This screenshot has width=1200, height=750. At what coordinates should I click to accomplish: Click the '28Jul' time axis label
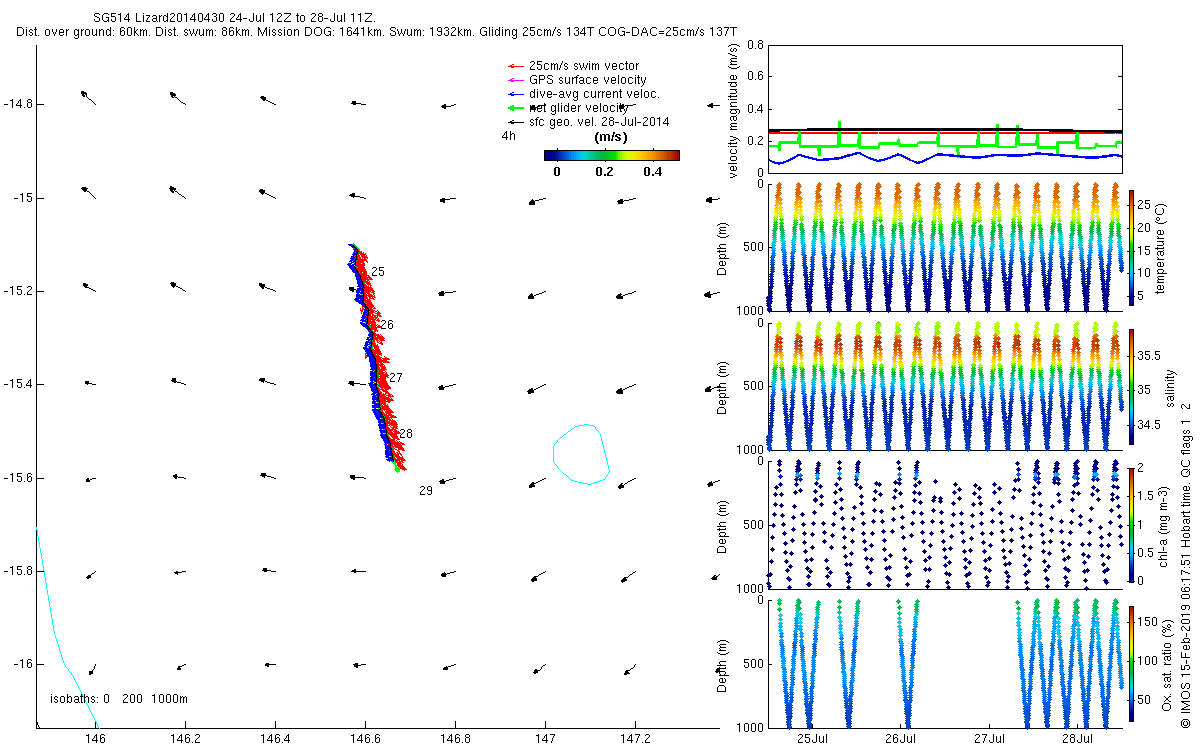[1078, 738]
